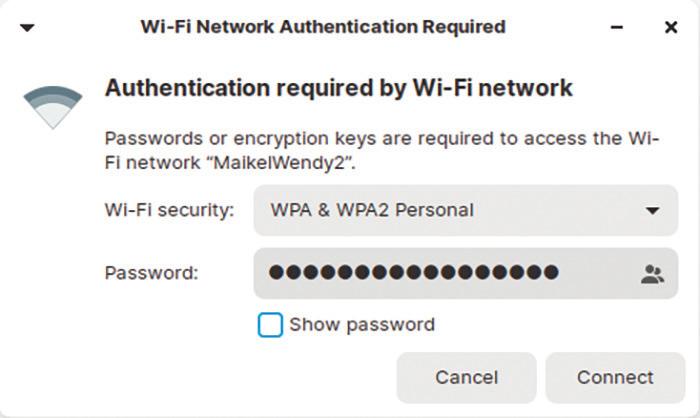This screenshot has width=700, height=418.
Task: Click the "Passwords or encryption keys" description line
Action: coord(380,139)
